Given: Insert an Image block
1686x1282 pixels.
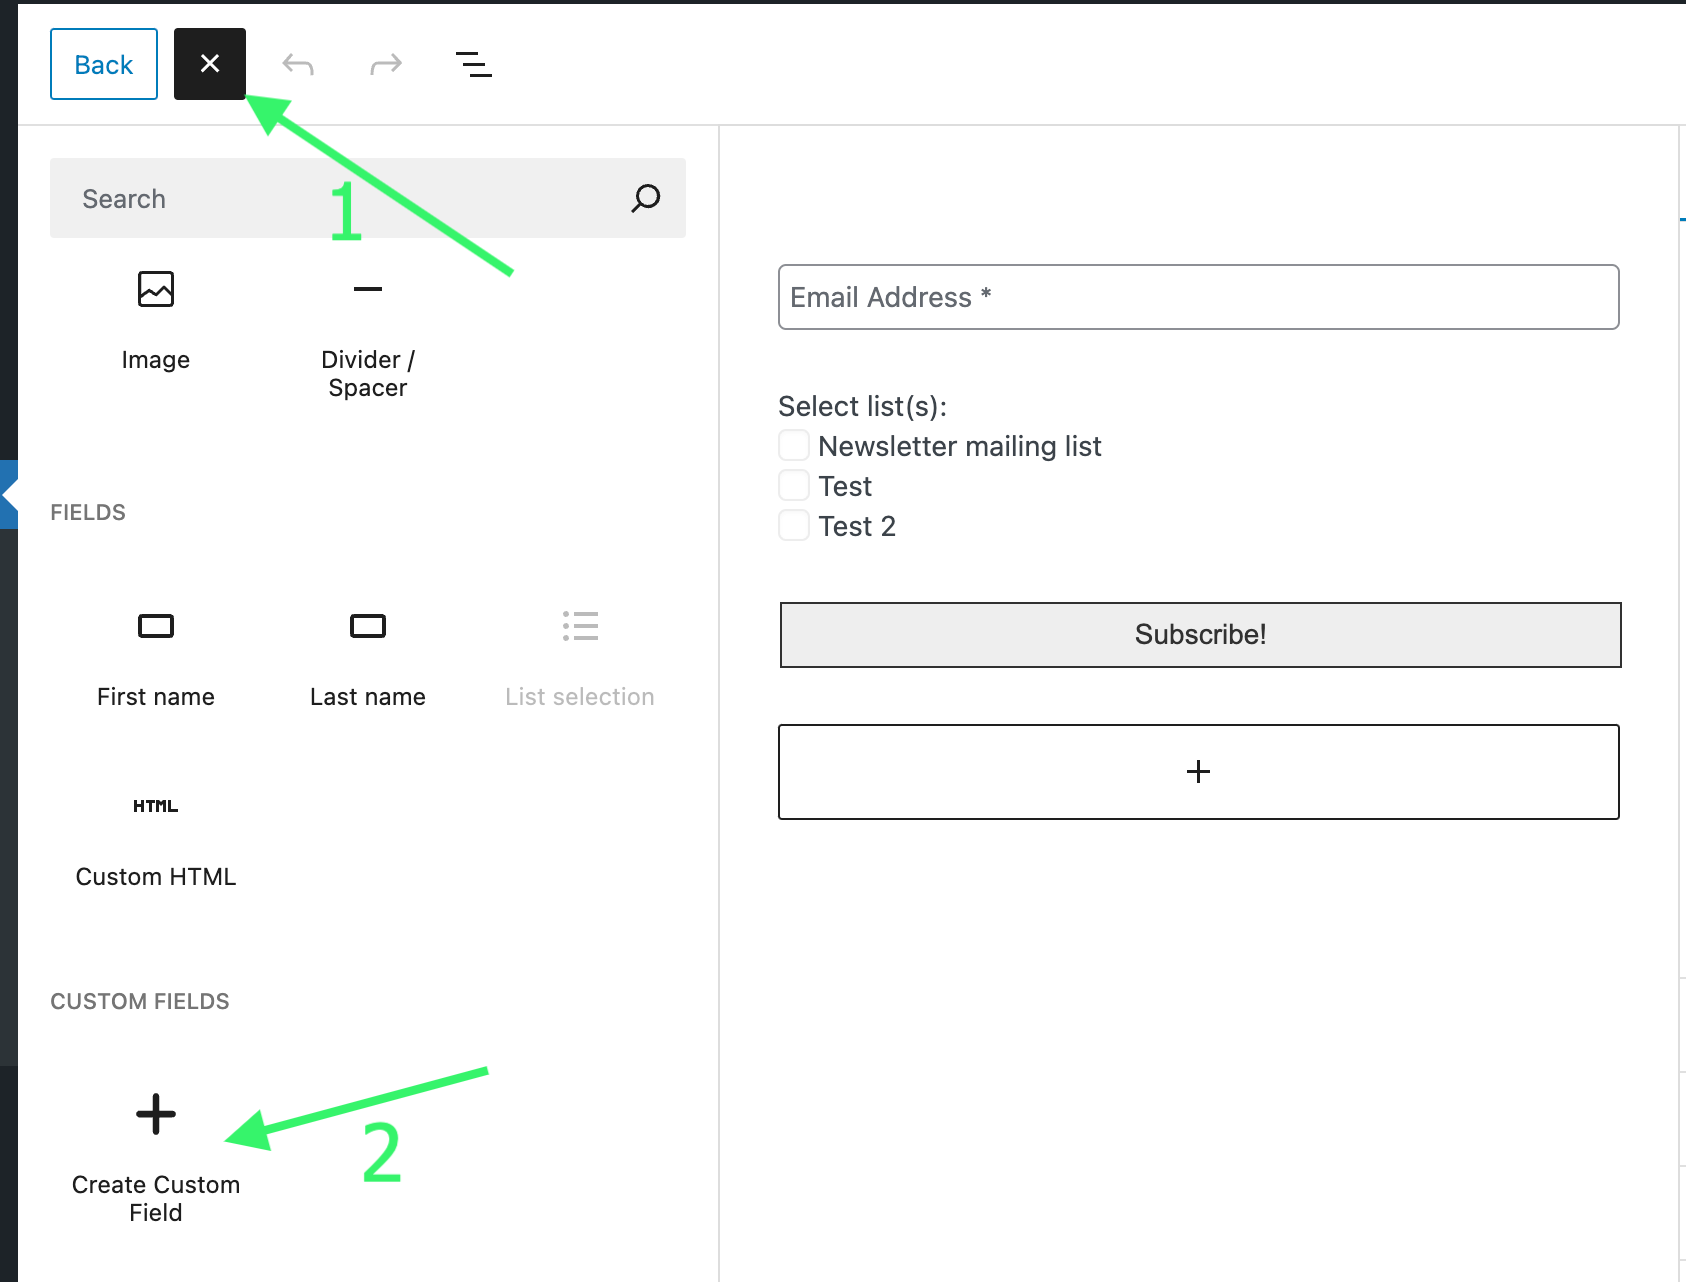Looking at the screenshot, I should pos(156,320).
